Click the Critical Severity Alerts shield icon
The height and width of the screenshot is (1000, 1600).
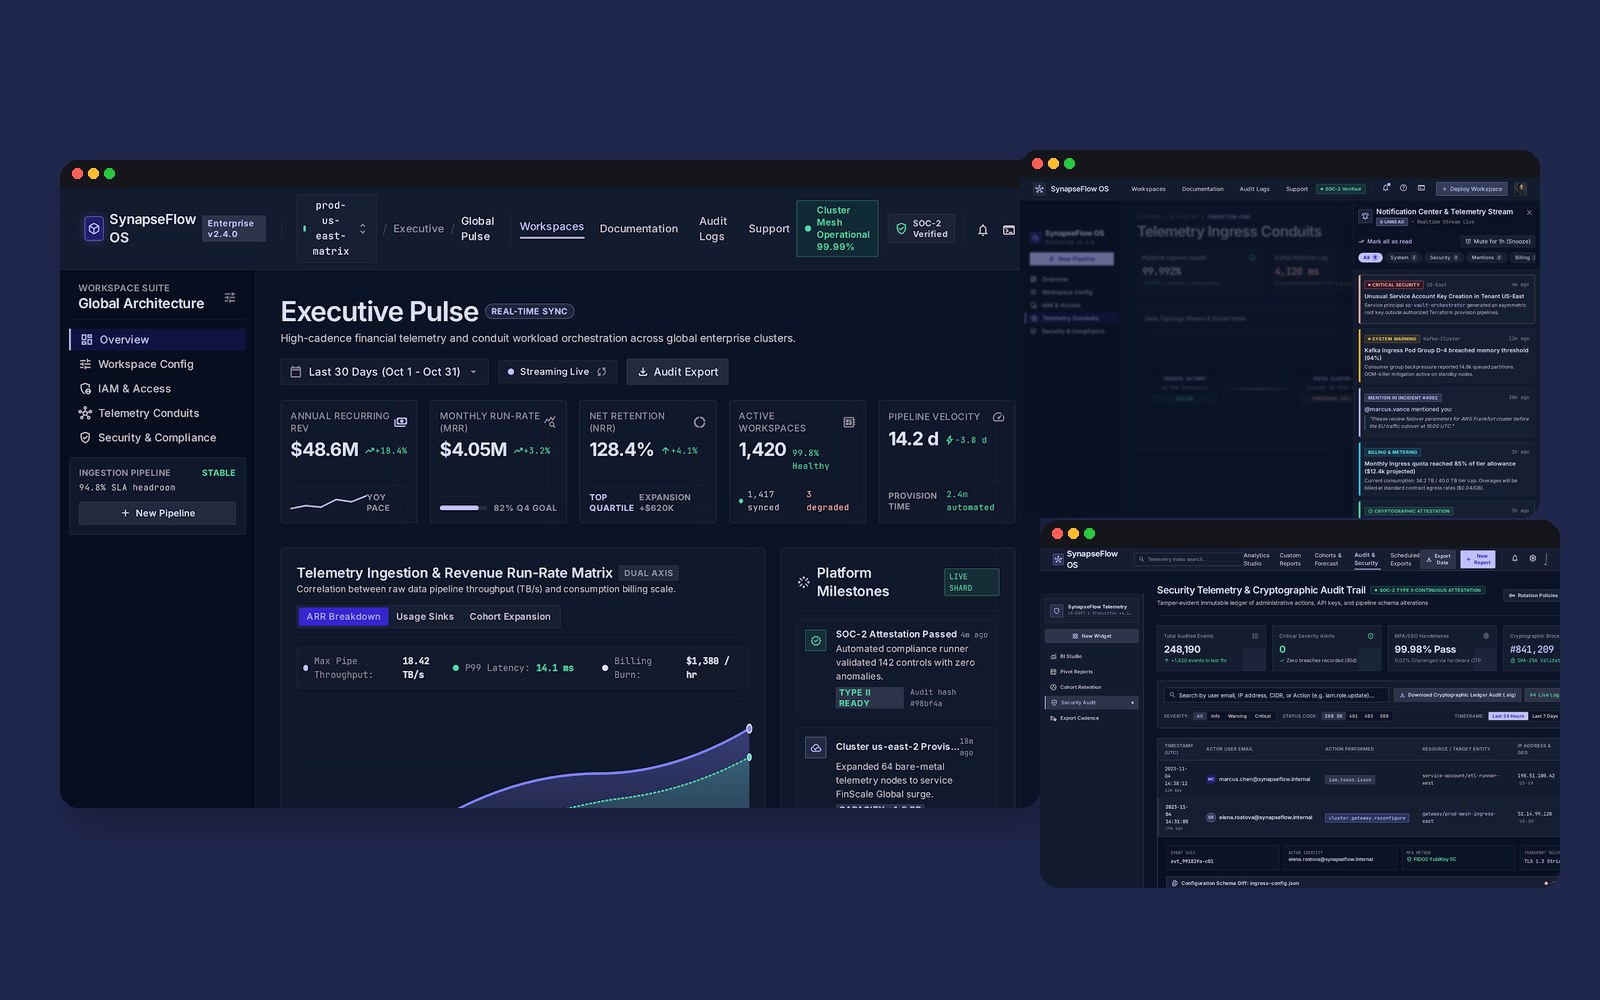coord(1370,636)
